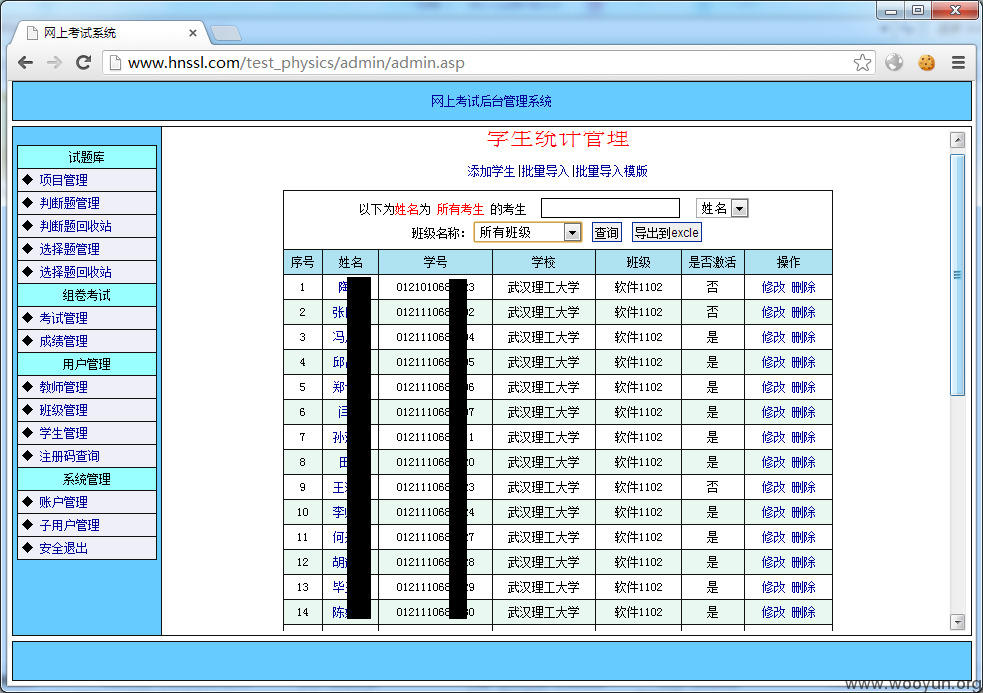Click the browser forward arrow
The height and width of the screenshot is (693, 983).
[x=55, y=62]
